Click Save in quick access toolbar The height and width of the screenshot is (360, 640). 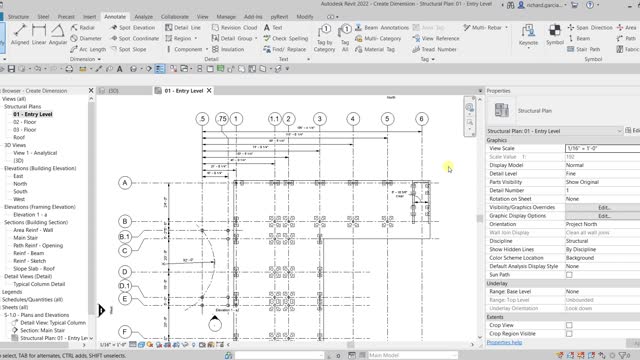11,69
